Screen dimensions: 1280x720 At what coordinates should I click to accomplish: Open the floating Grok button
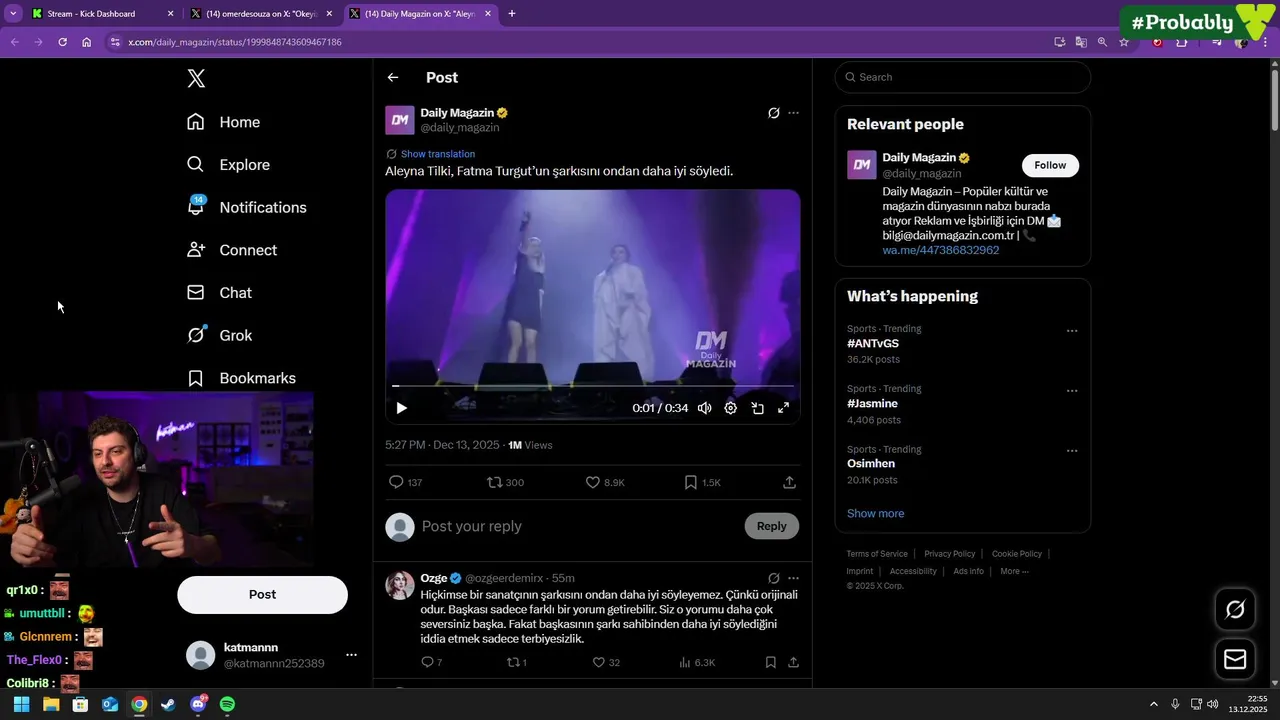1235,609
